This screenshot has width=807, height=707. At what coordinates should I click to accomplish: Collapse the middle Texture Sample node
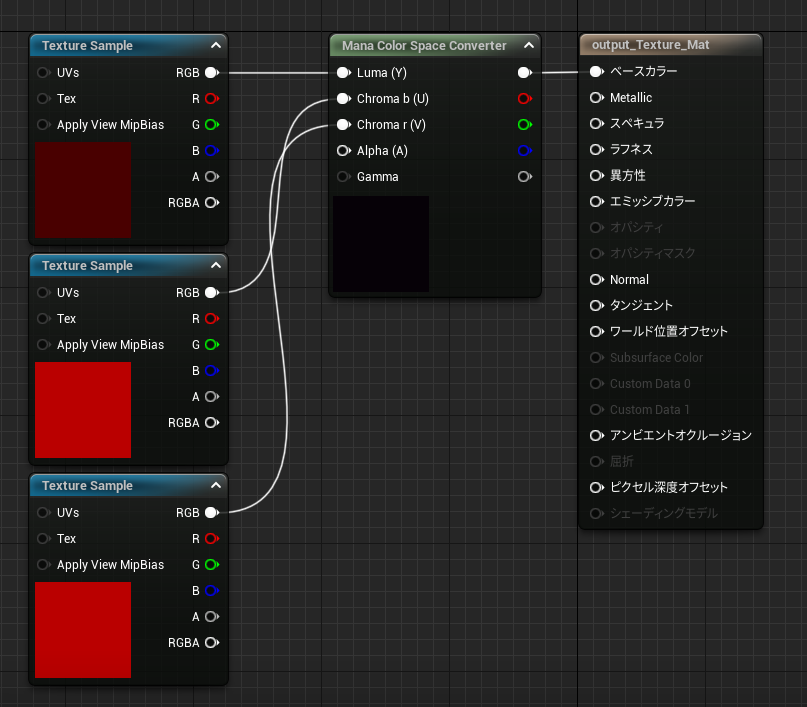pyautogui.click(x=216, y=266)
